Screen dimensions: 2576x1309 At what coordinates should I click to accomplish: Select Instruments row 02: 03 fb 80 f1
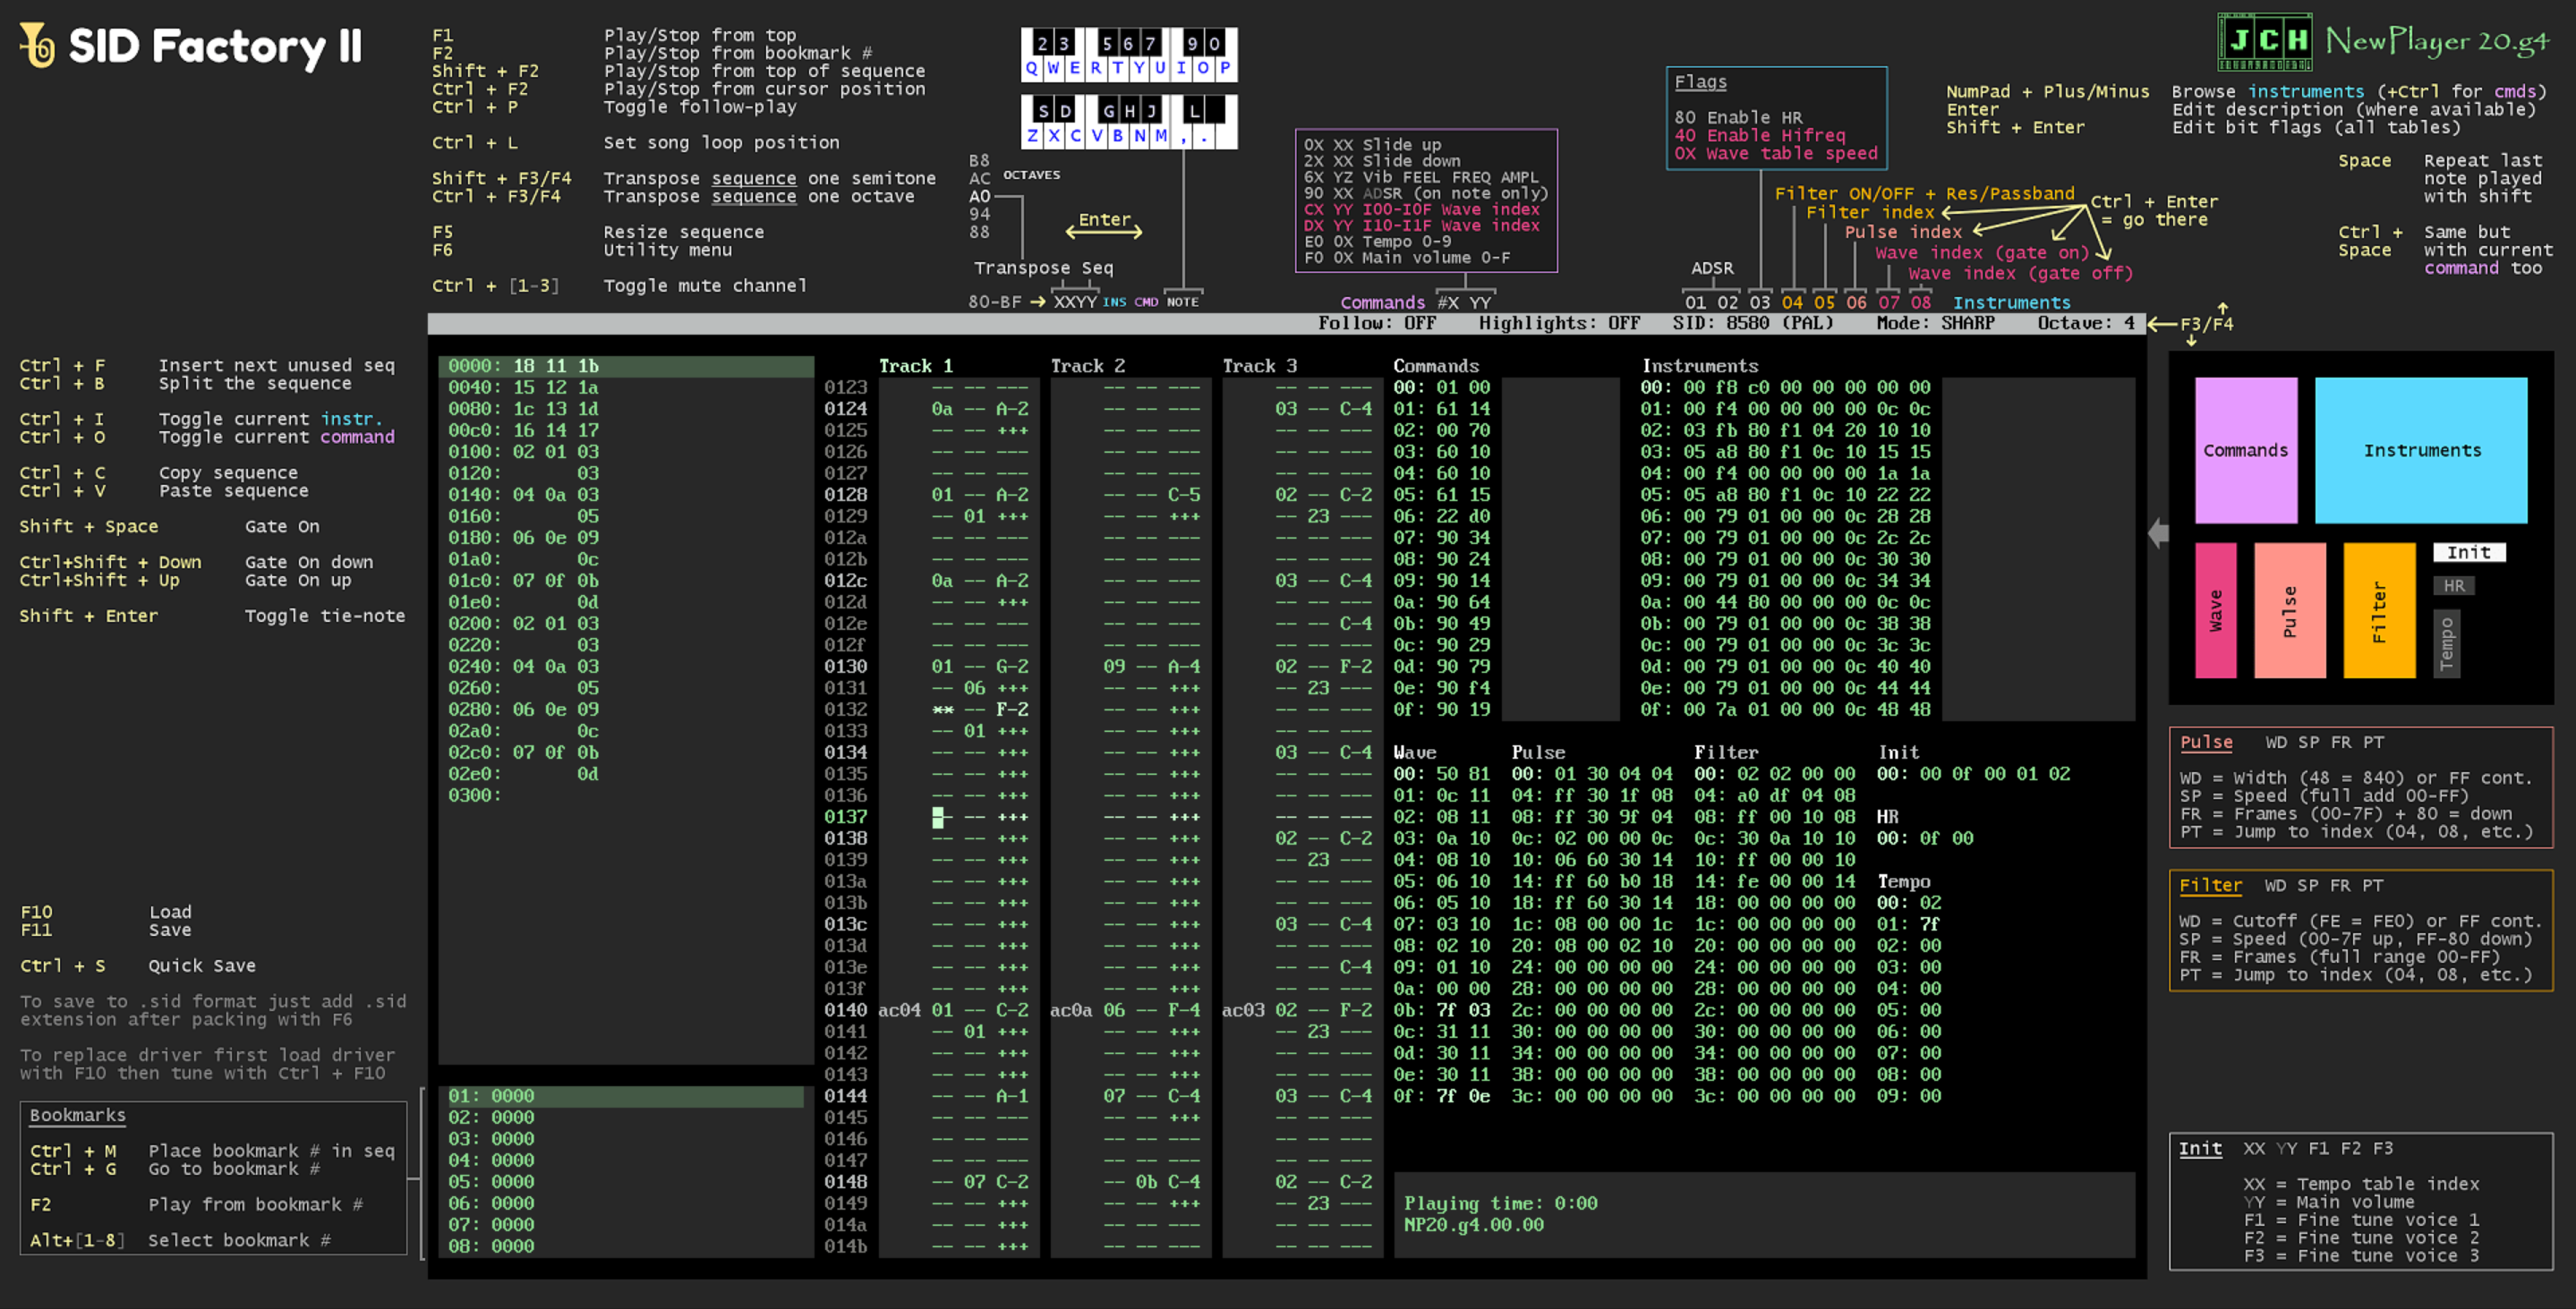click(1786, 430)
